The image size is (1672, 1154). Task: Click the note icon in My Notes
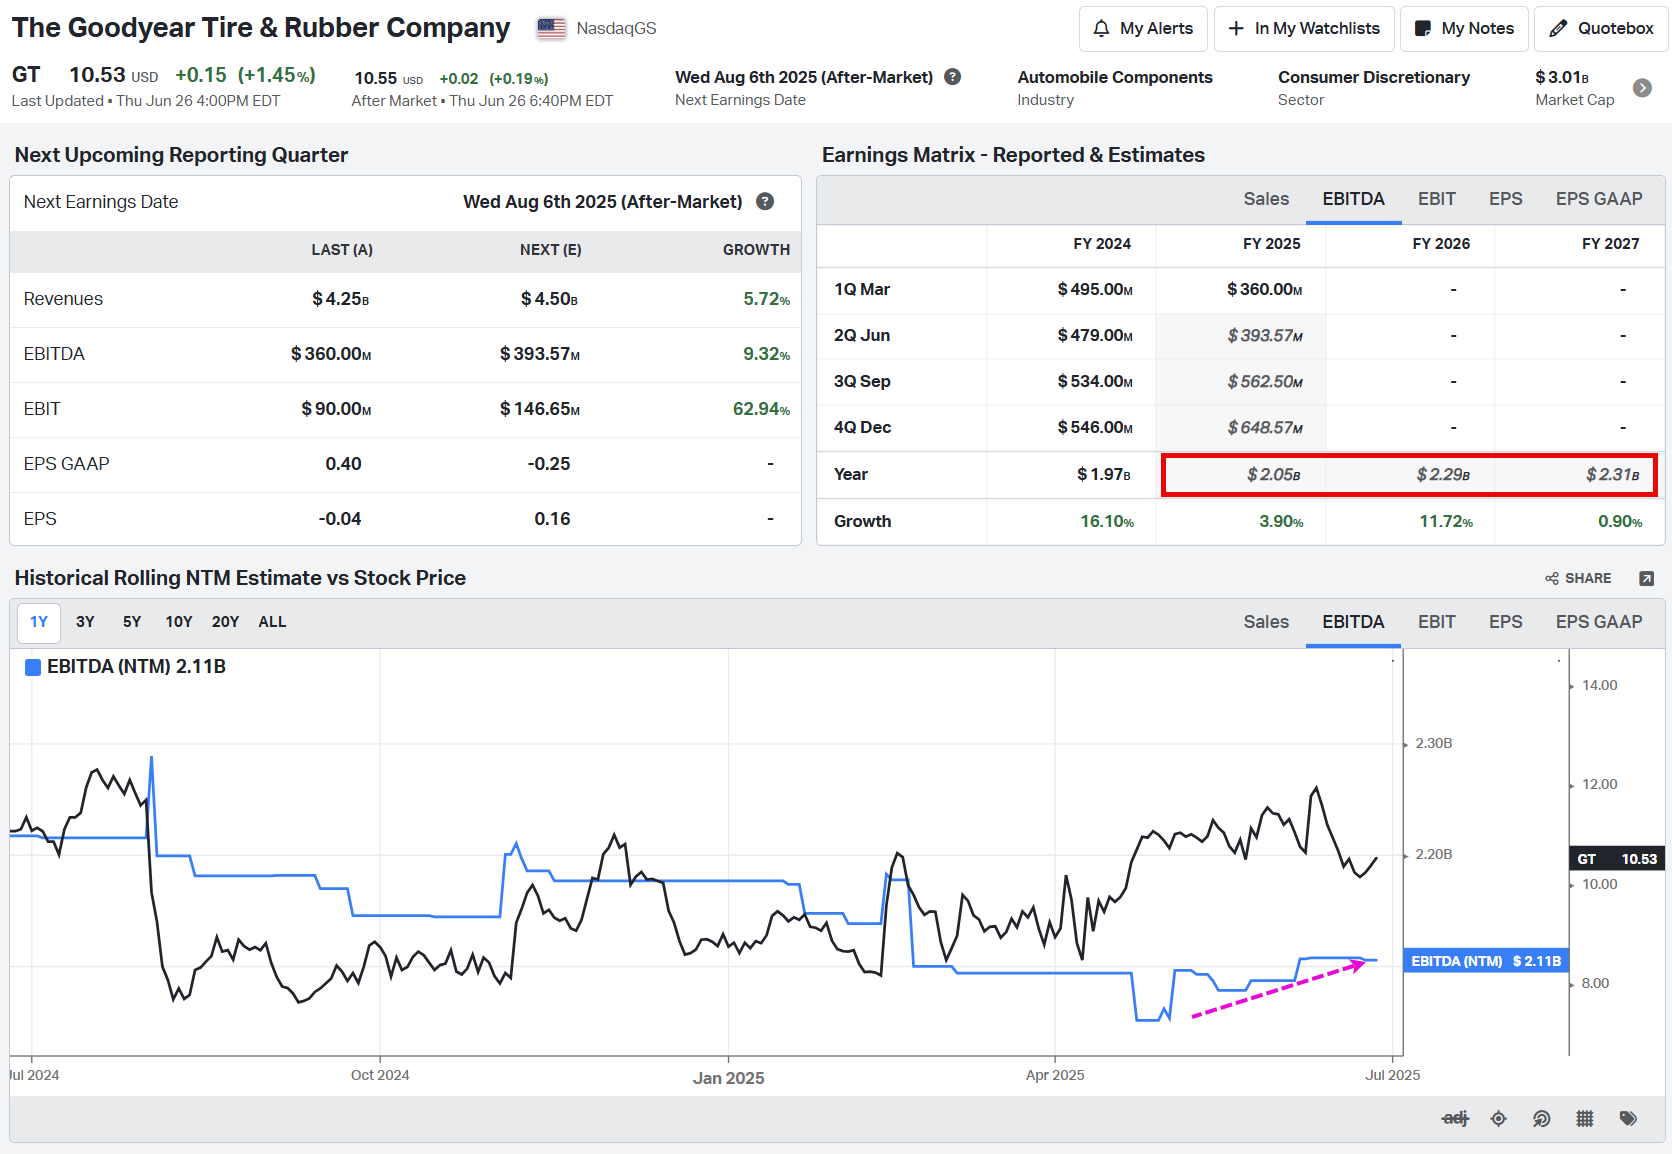tap(1422, 29)
